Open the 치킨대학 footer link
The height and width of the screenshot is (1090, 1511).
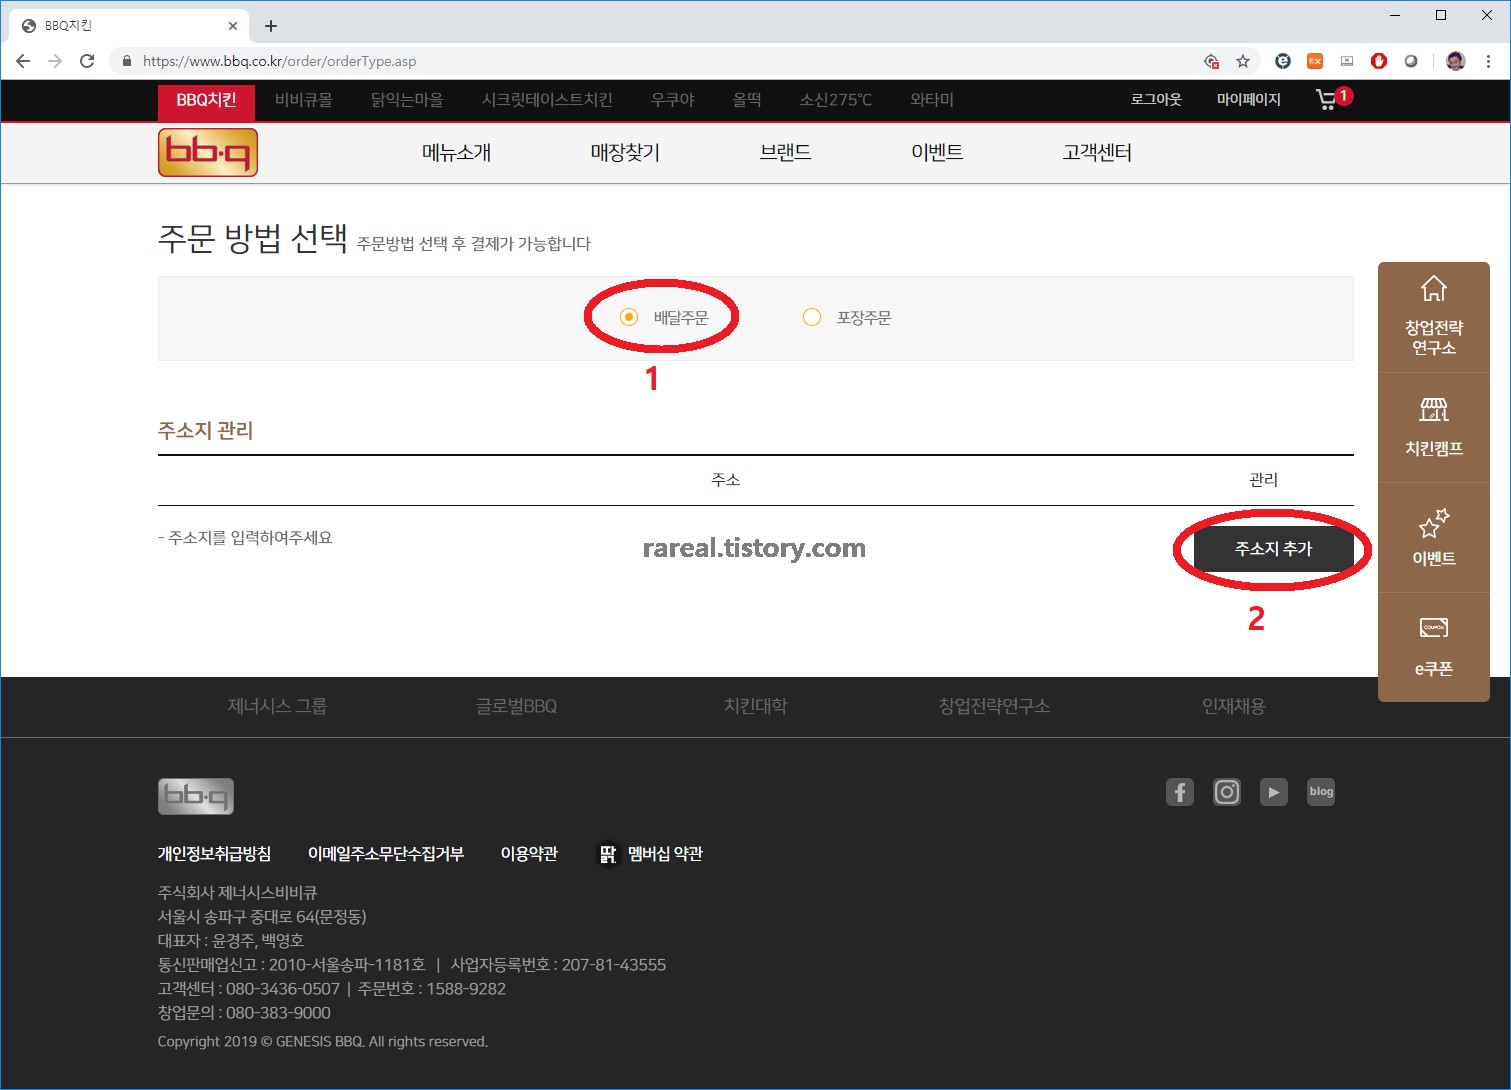[x=756, y=706]
